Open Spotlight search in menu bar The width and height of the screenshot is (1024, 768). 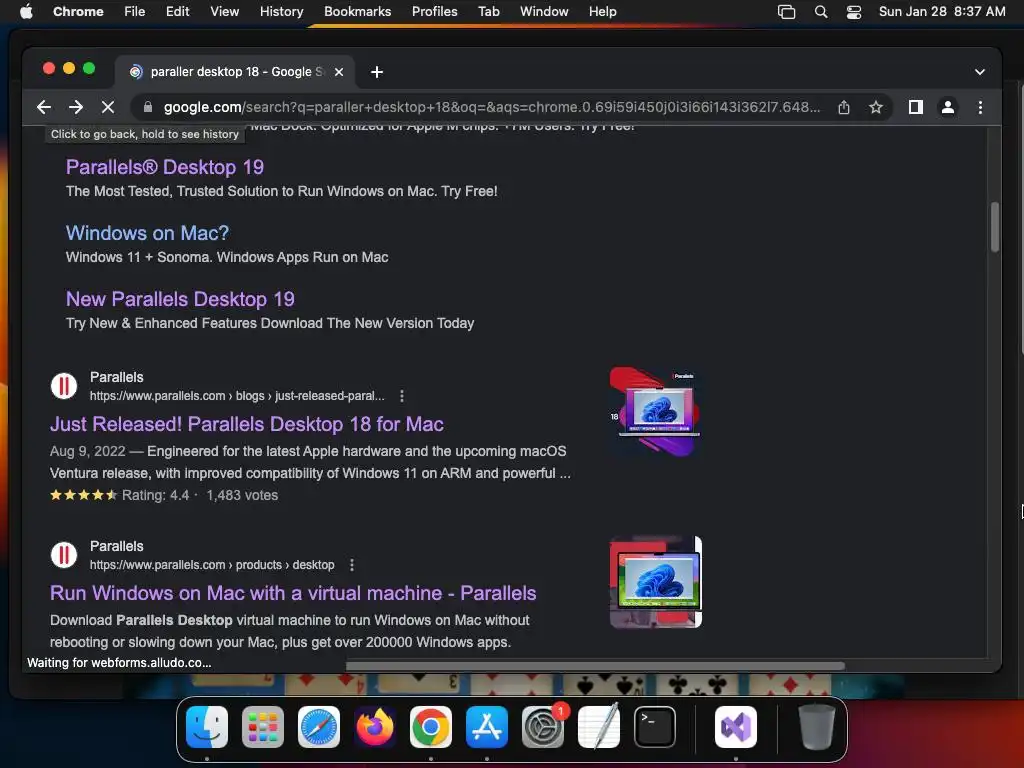tap(821, 12)
